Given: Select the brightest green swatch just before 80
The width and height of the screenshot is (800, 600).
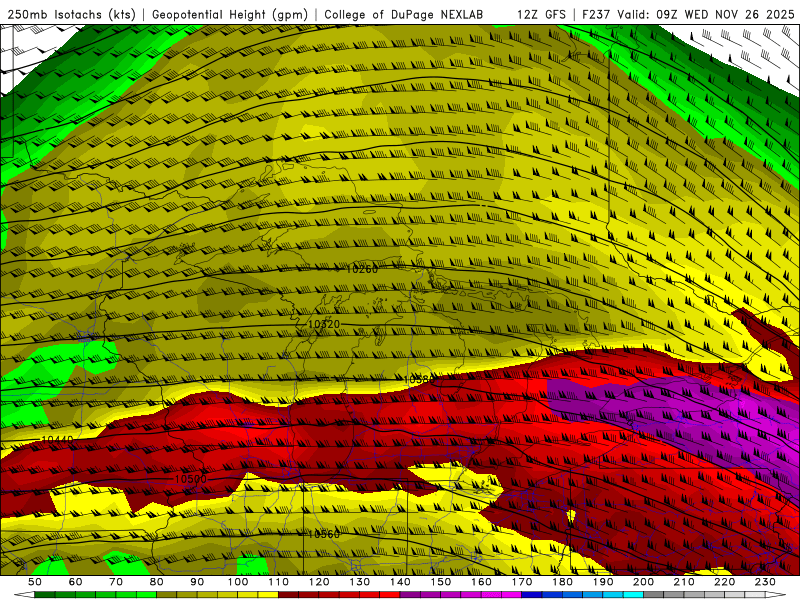Looking at the screenshot, I should coord(146,594).
